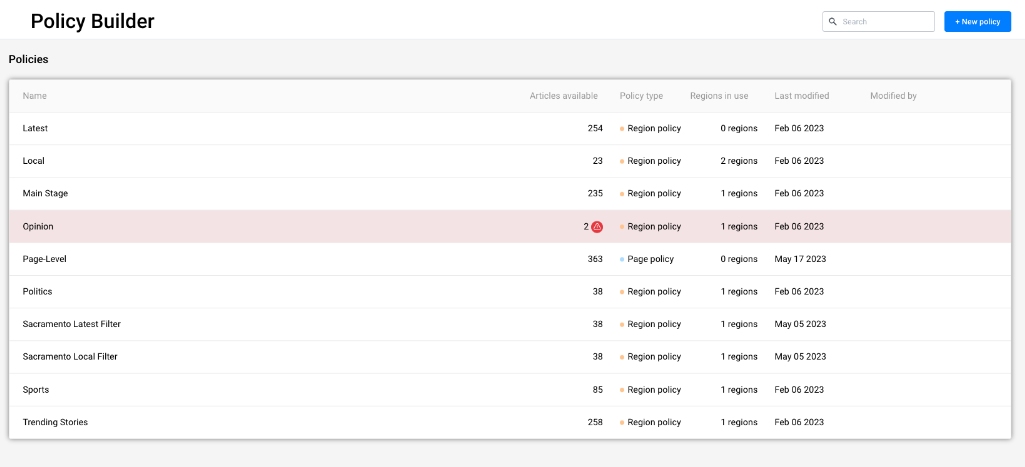This screenshot has width=1025, height=467.
Task: Click the orange dot in Latest row
Action: [622, 129]
